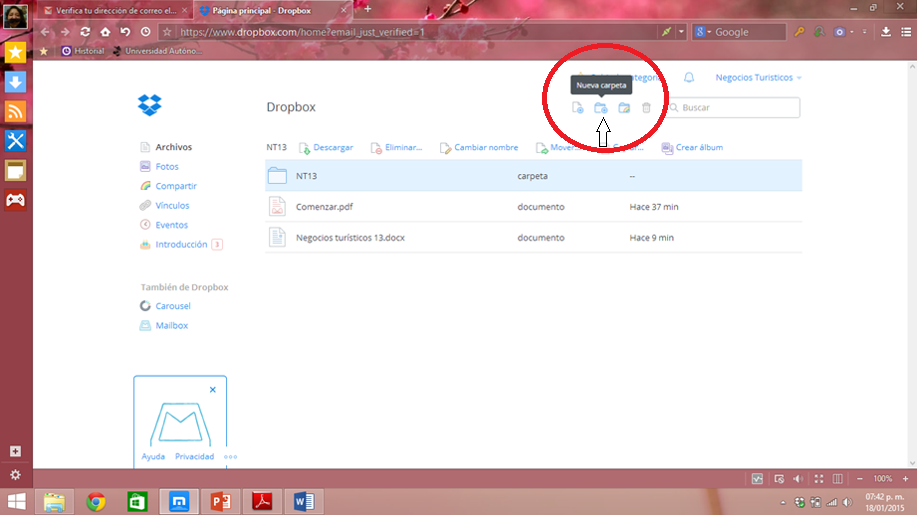917x515 pixels.
Task: Click the Negocios turísticos 13.docx file icon
Action: coord(277,237)
